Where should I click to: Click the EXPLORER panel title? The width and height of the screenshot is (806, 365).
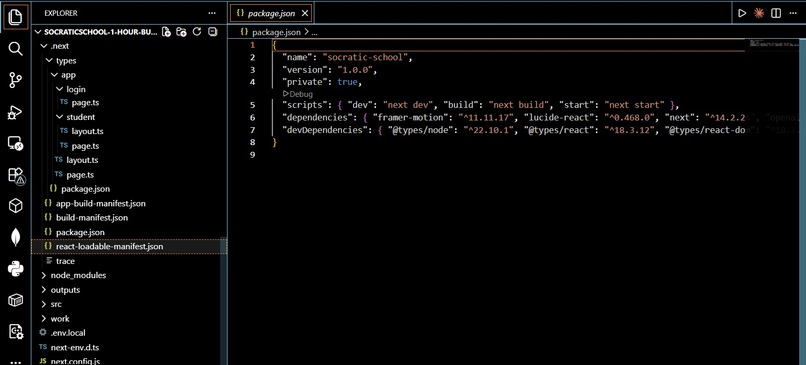tap(61, 13)
